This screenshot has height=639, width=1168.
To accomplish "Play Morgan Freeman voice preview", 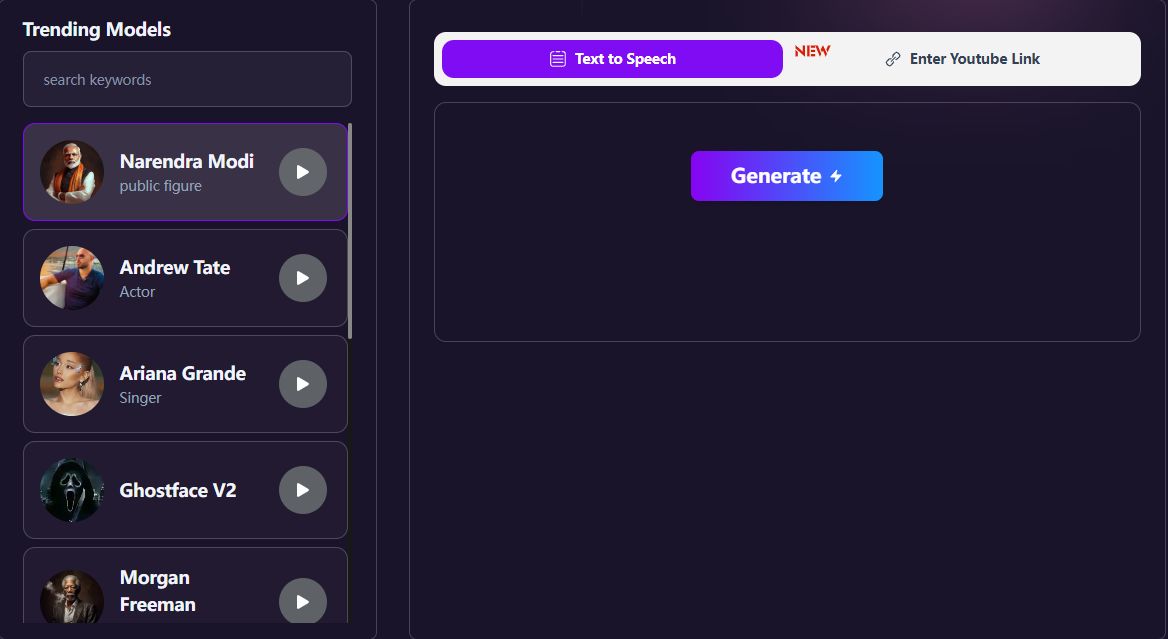I will click(x=302, y=601).
